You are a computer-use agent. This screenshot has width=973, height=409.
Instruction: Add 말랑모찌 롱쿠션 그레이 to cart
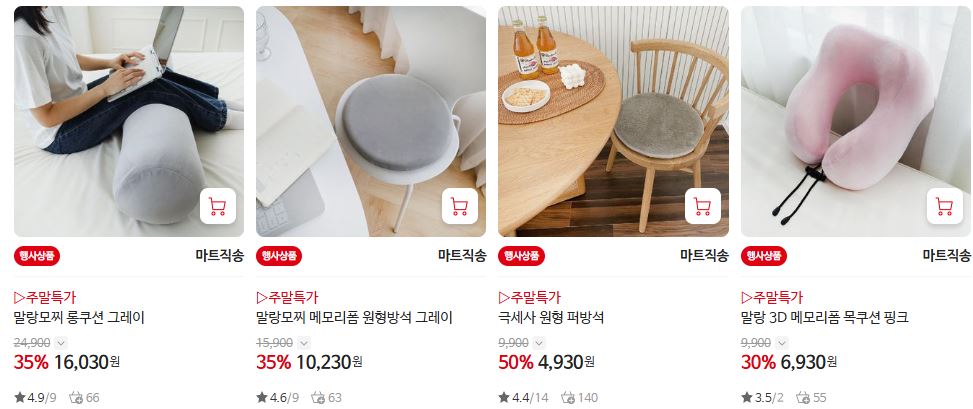(218, 206)
